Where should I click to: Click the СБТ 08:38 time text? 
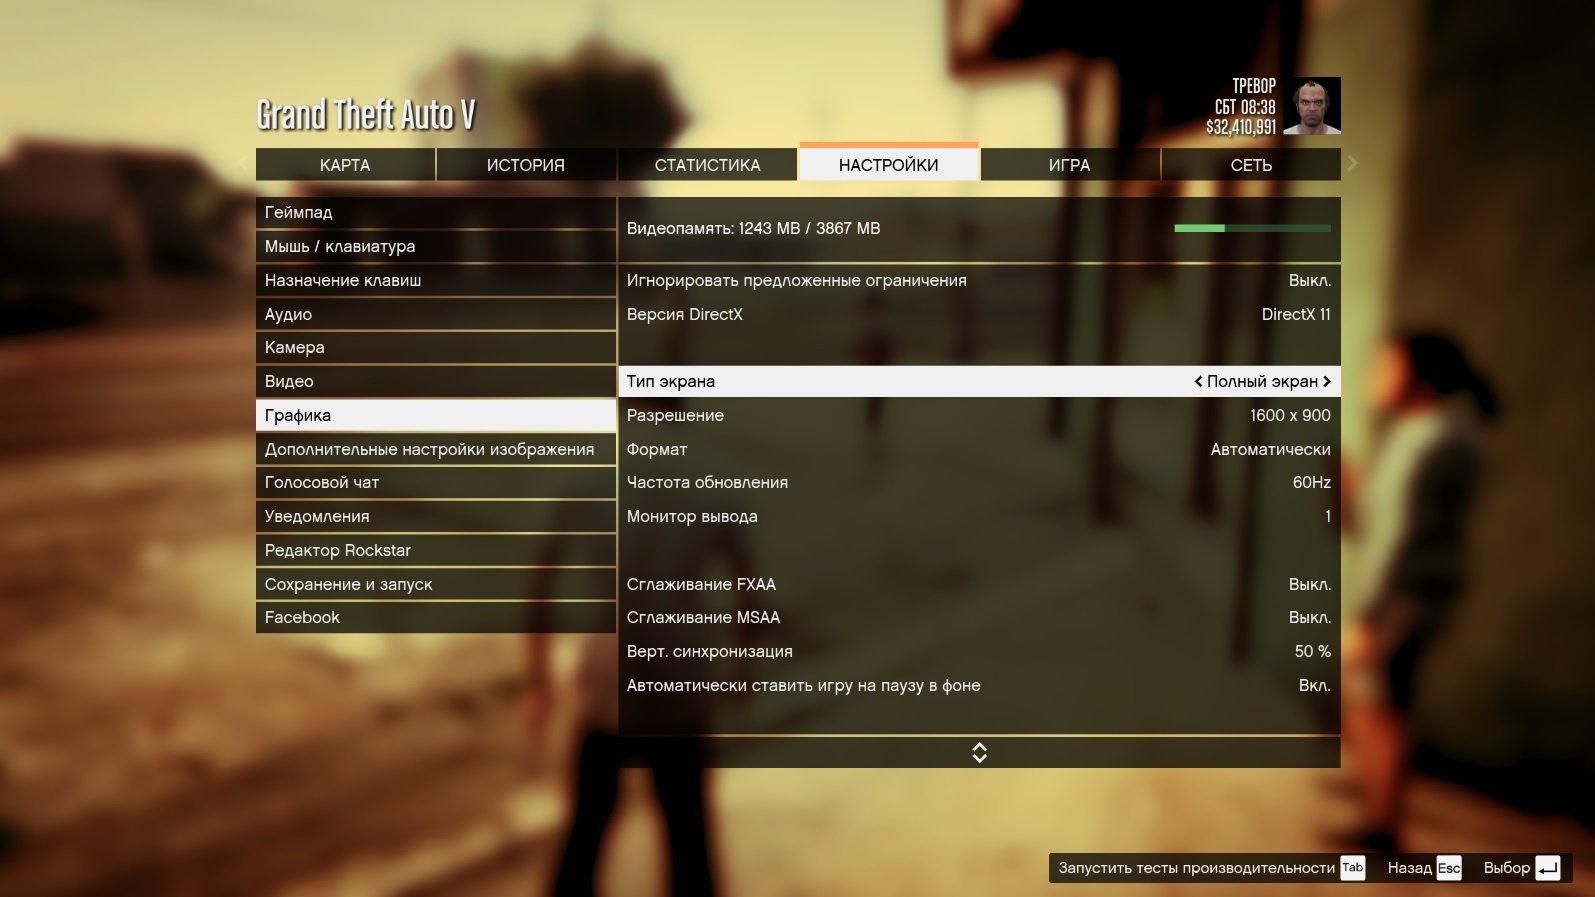click(x=1245, y=107)
